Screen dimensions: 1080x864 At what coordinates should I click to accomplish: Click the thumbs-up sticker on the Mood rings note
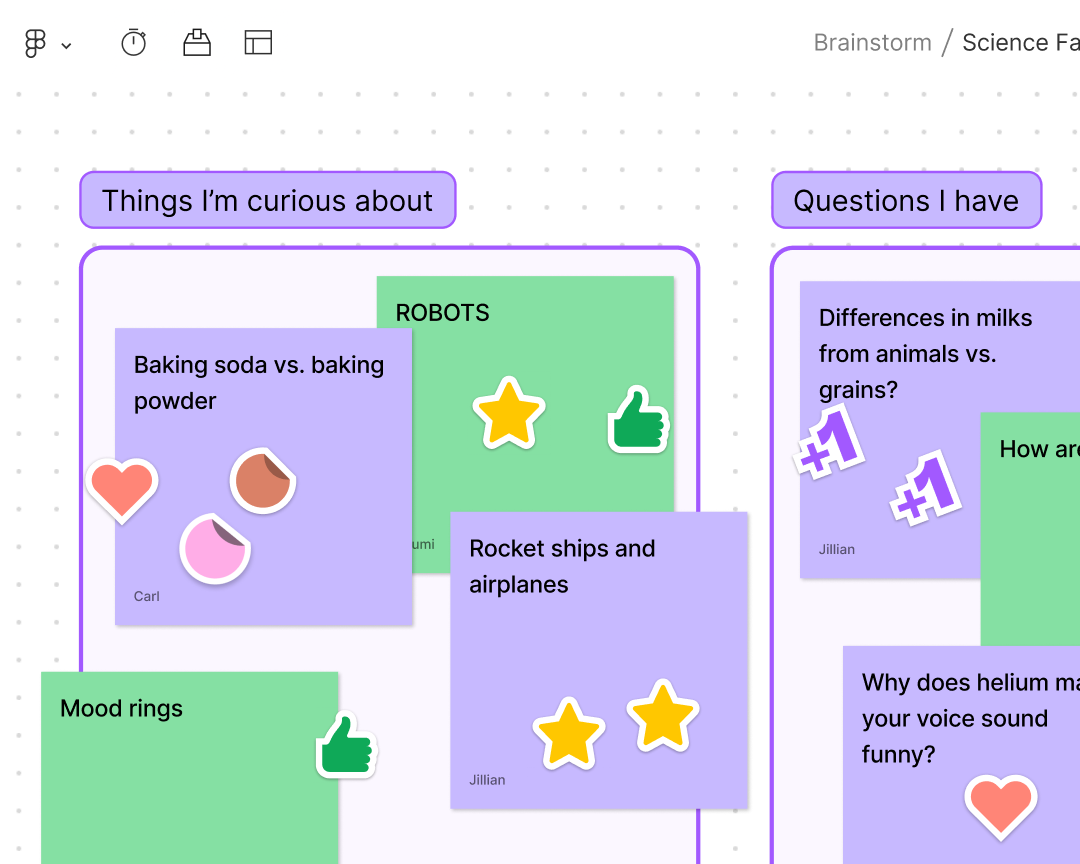click(x=346, y=744)
